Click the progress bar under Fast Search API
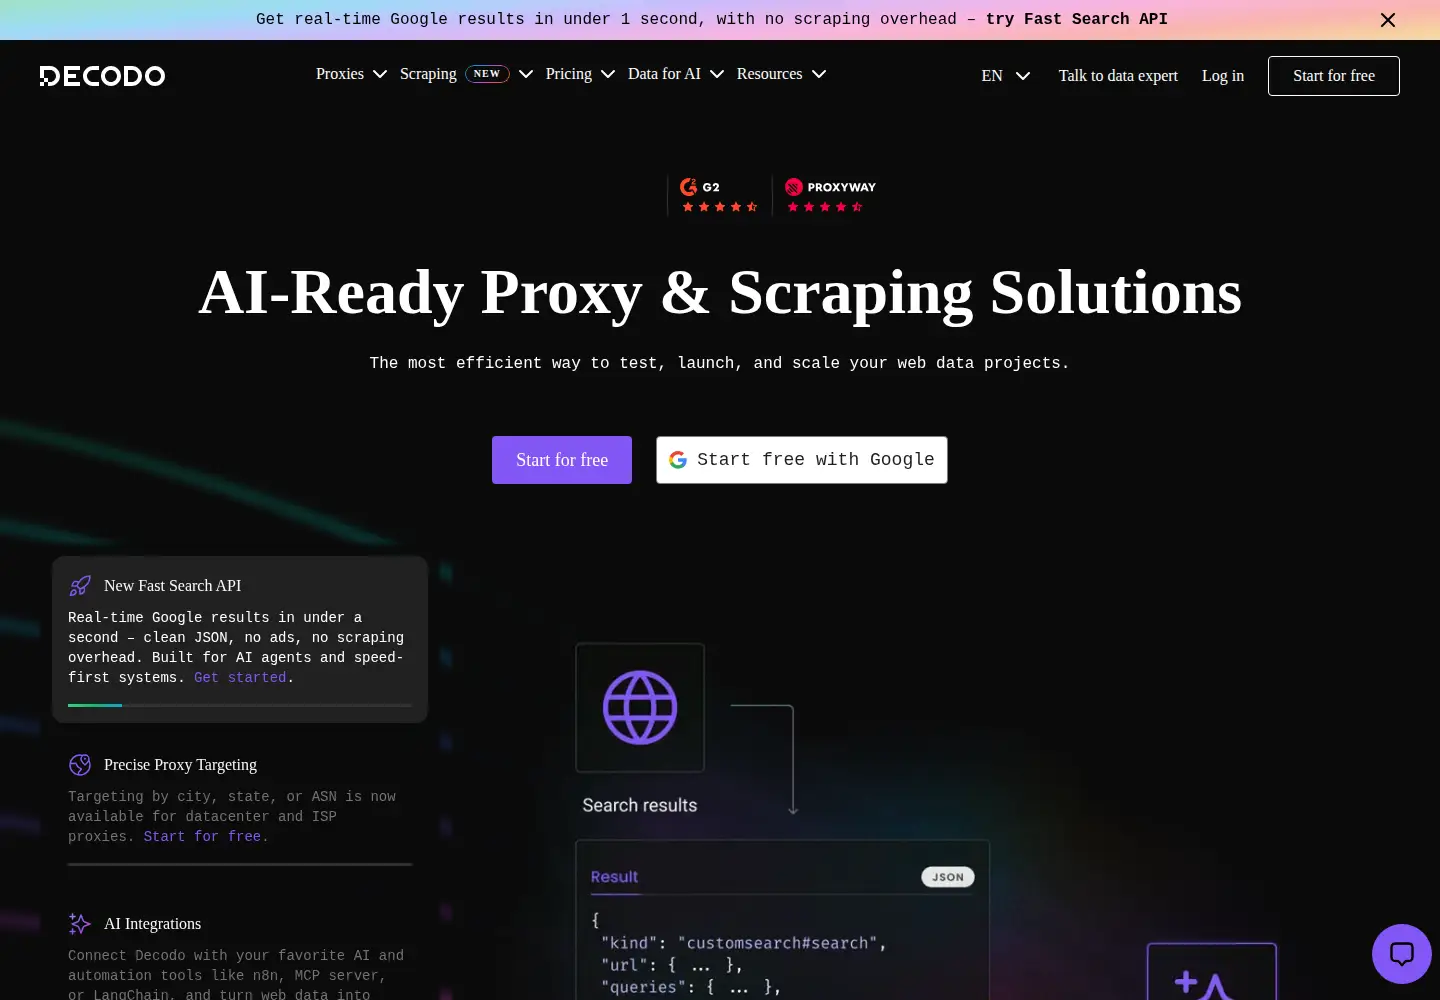The width and height of the screenshot is (1440, 1000). coord(240,705)
